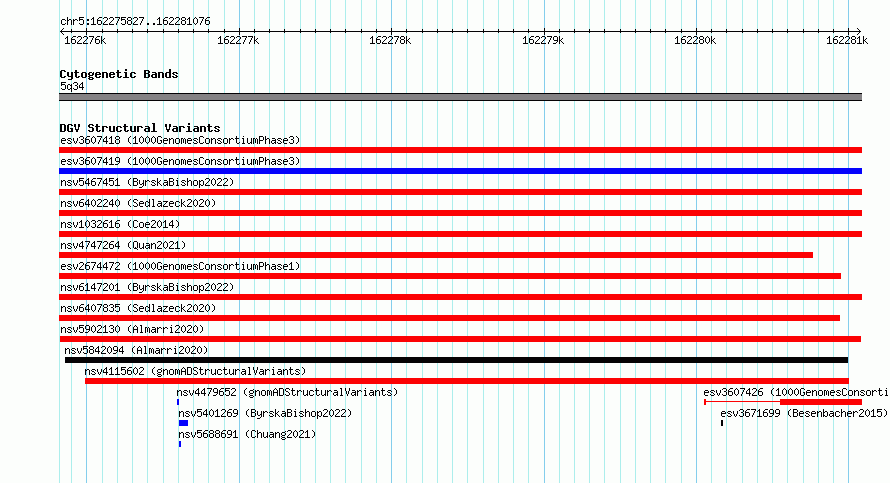The width and height of the screenshot is (890, 483).
Task: Click the 162278k ruler tick label
Action: tap(390, 40)
